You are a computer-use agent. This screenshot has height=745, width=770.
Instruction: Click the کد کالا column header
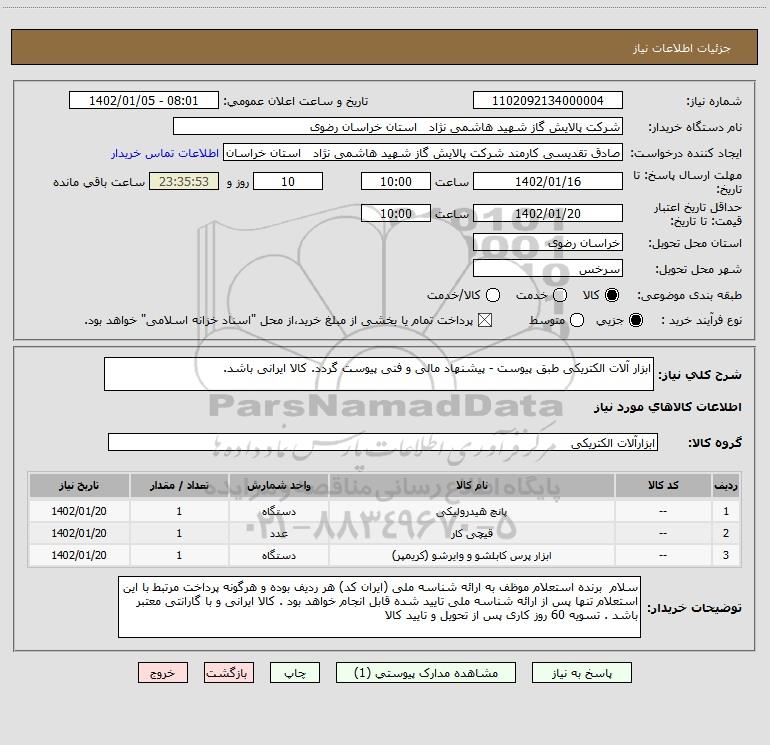[663, 485]
